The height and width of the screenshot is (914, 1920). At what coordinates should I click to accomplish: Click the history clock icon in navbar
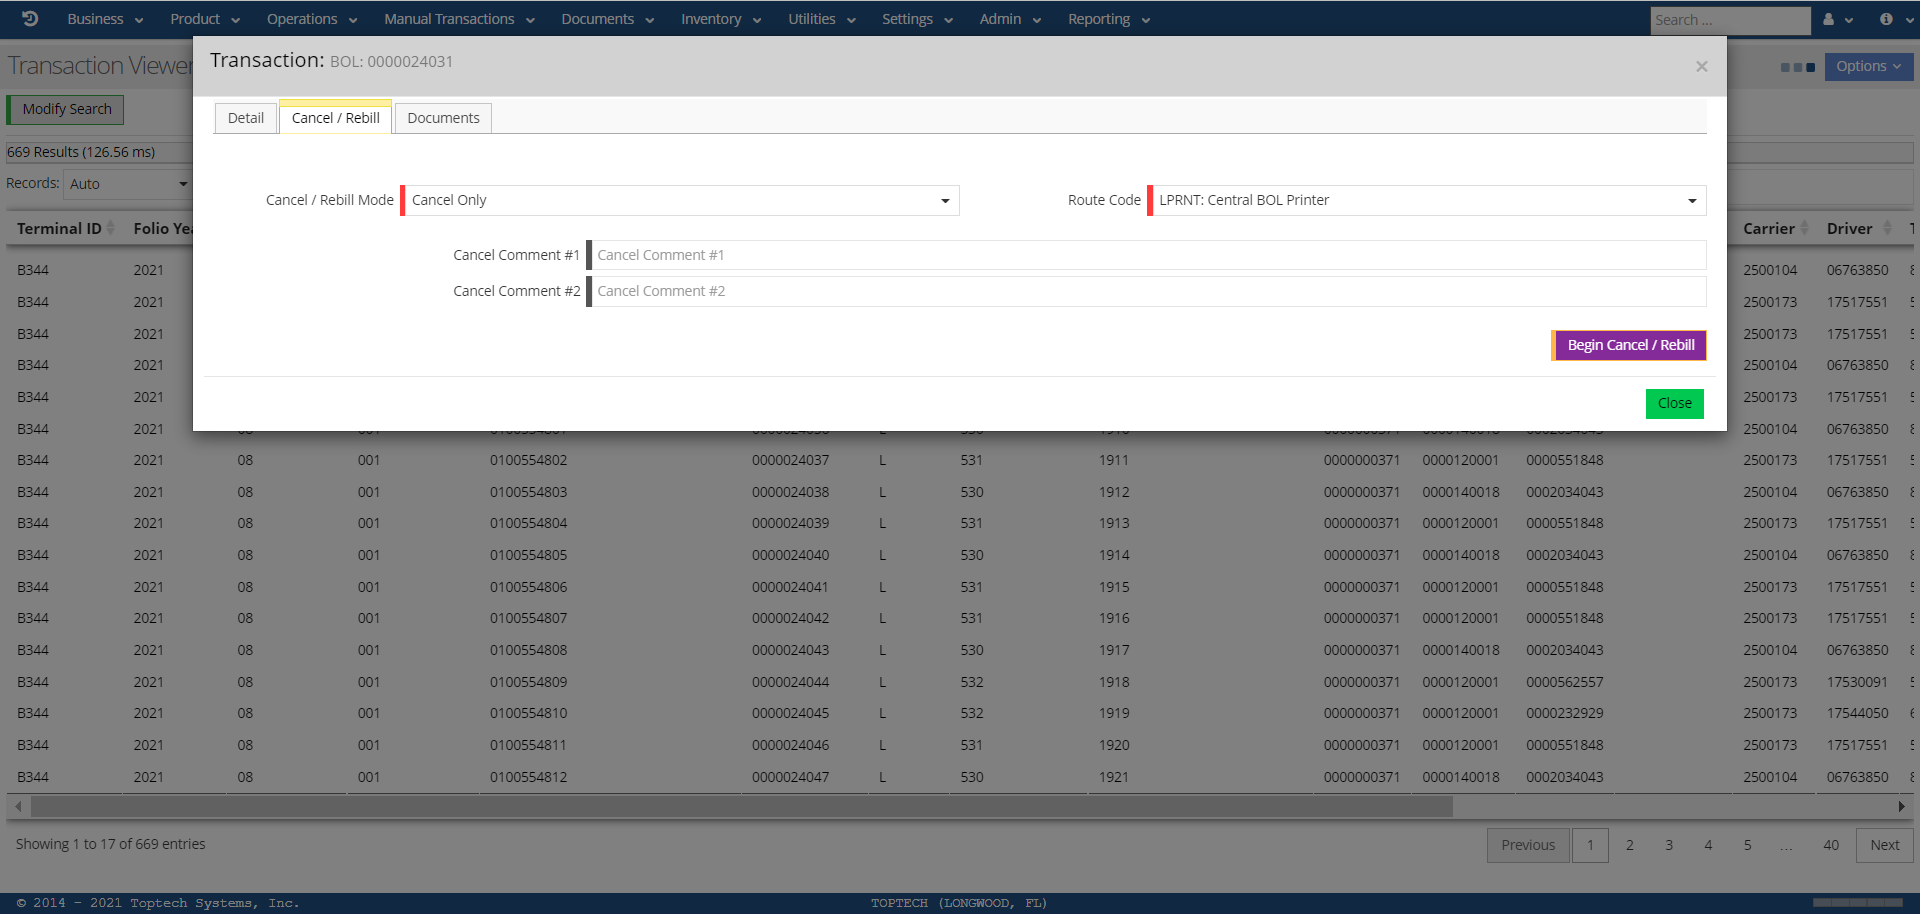[x=30, y=19]
